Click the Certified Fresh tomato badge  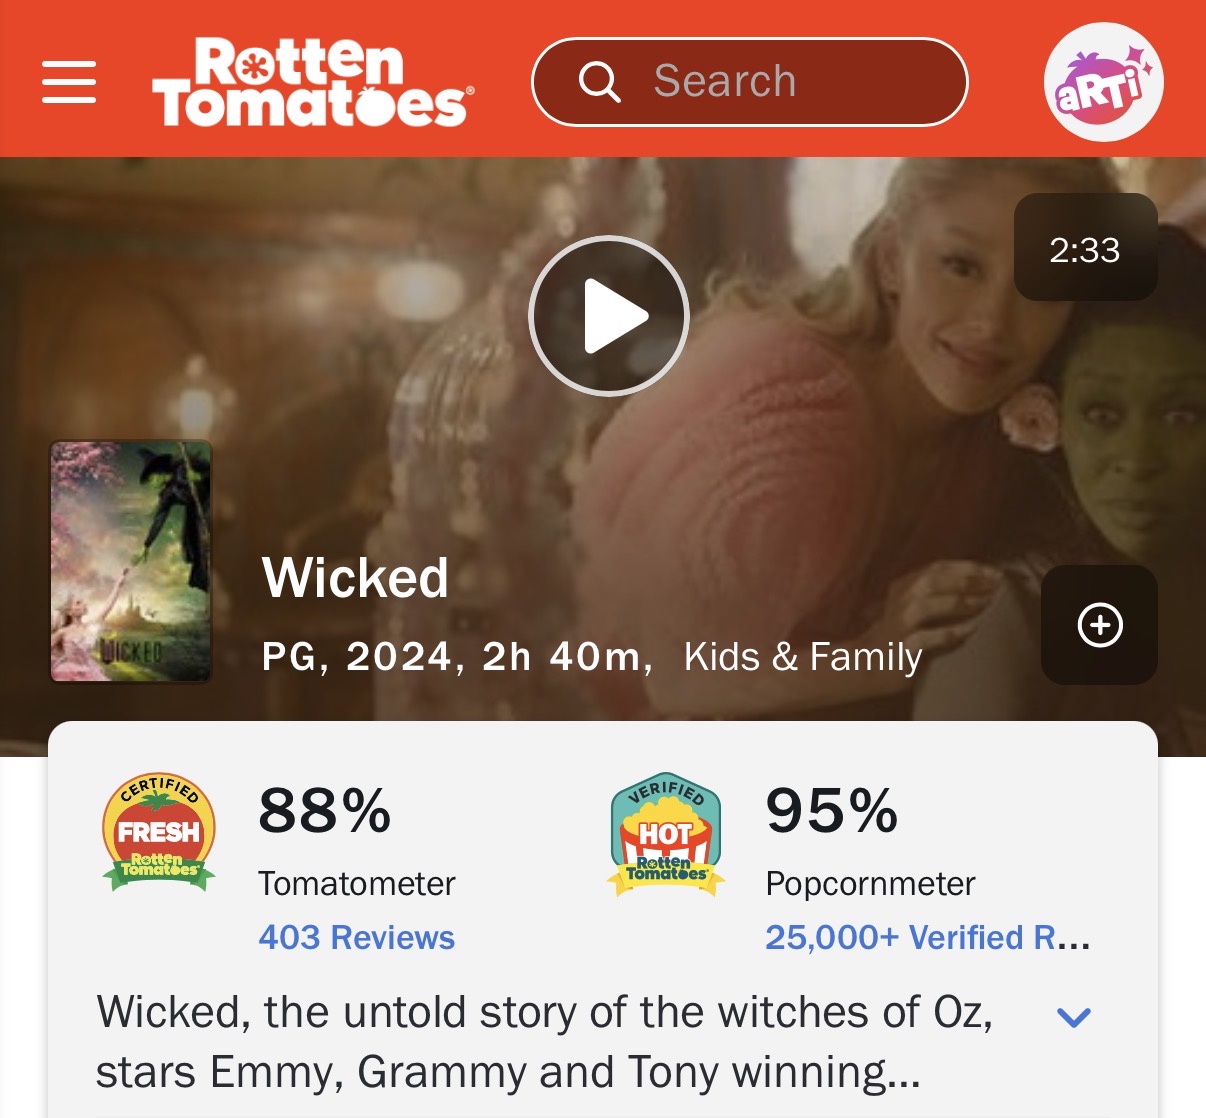(159, 832)
